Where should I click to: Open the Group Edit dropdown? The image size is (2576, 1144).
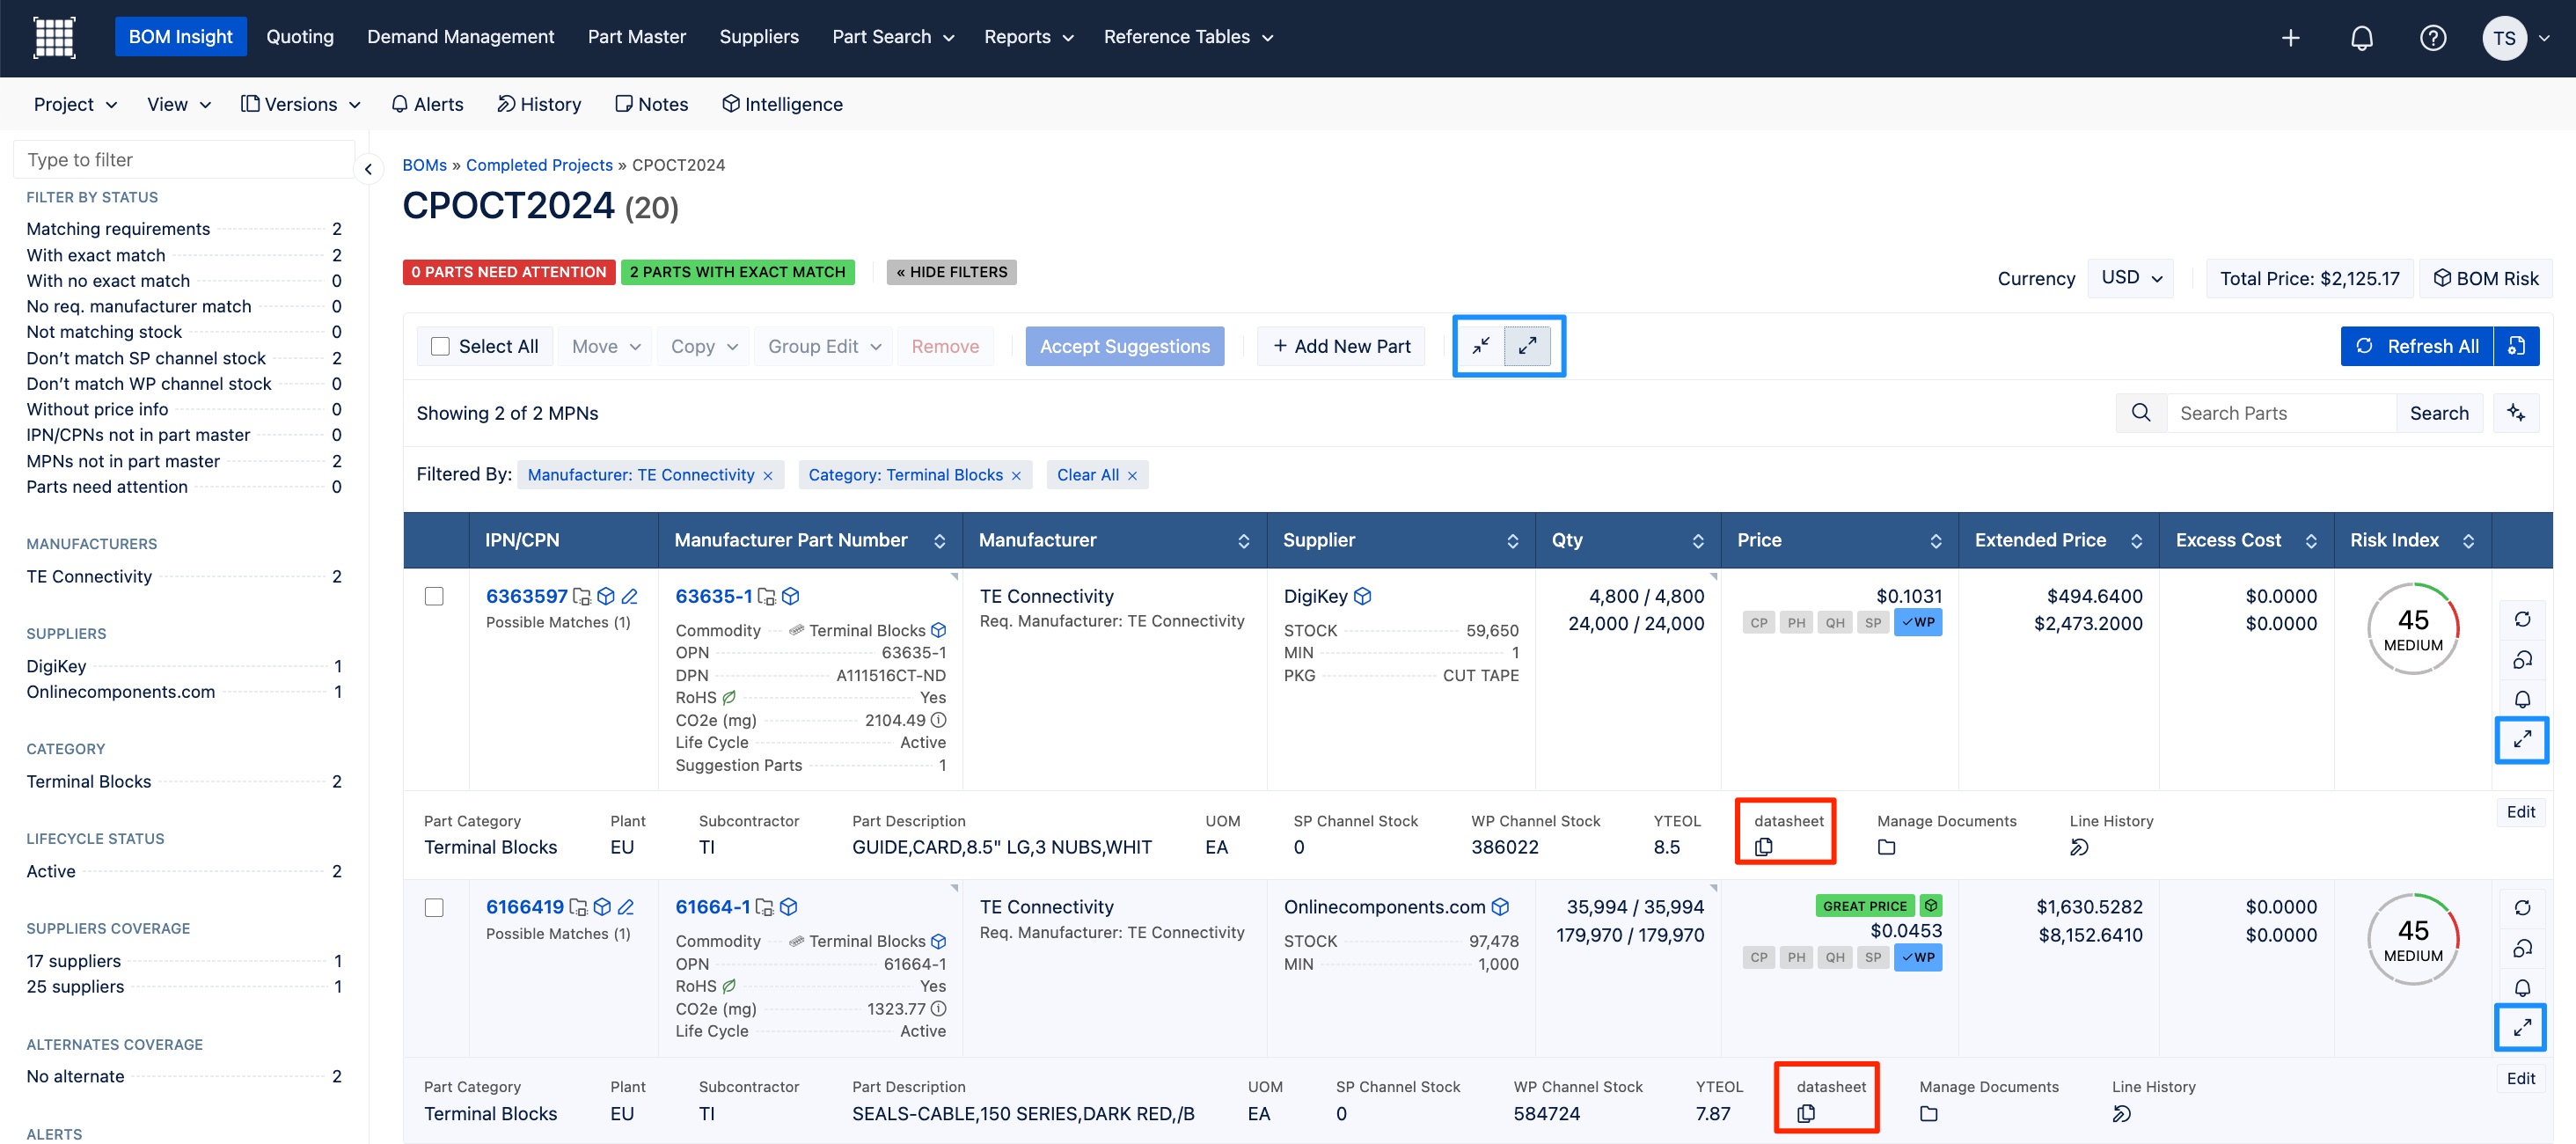(x=824, y=346)
